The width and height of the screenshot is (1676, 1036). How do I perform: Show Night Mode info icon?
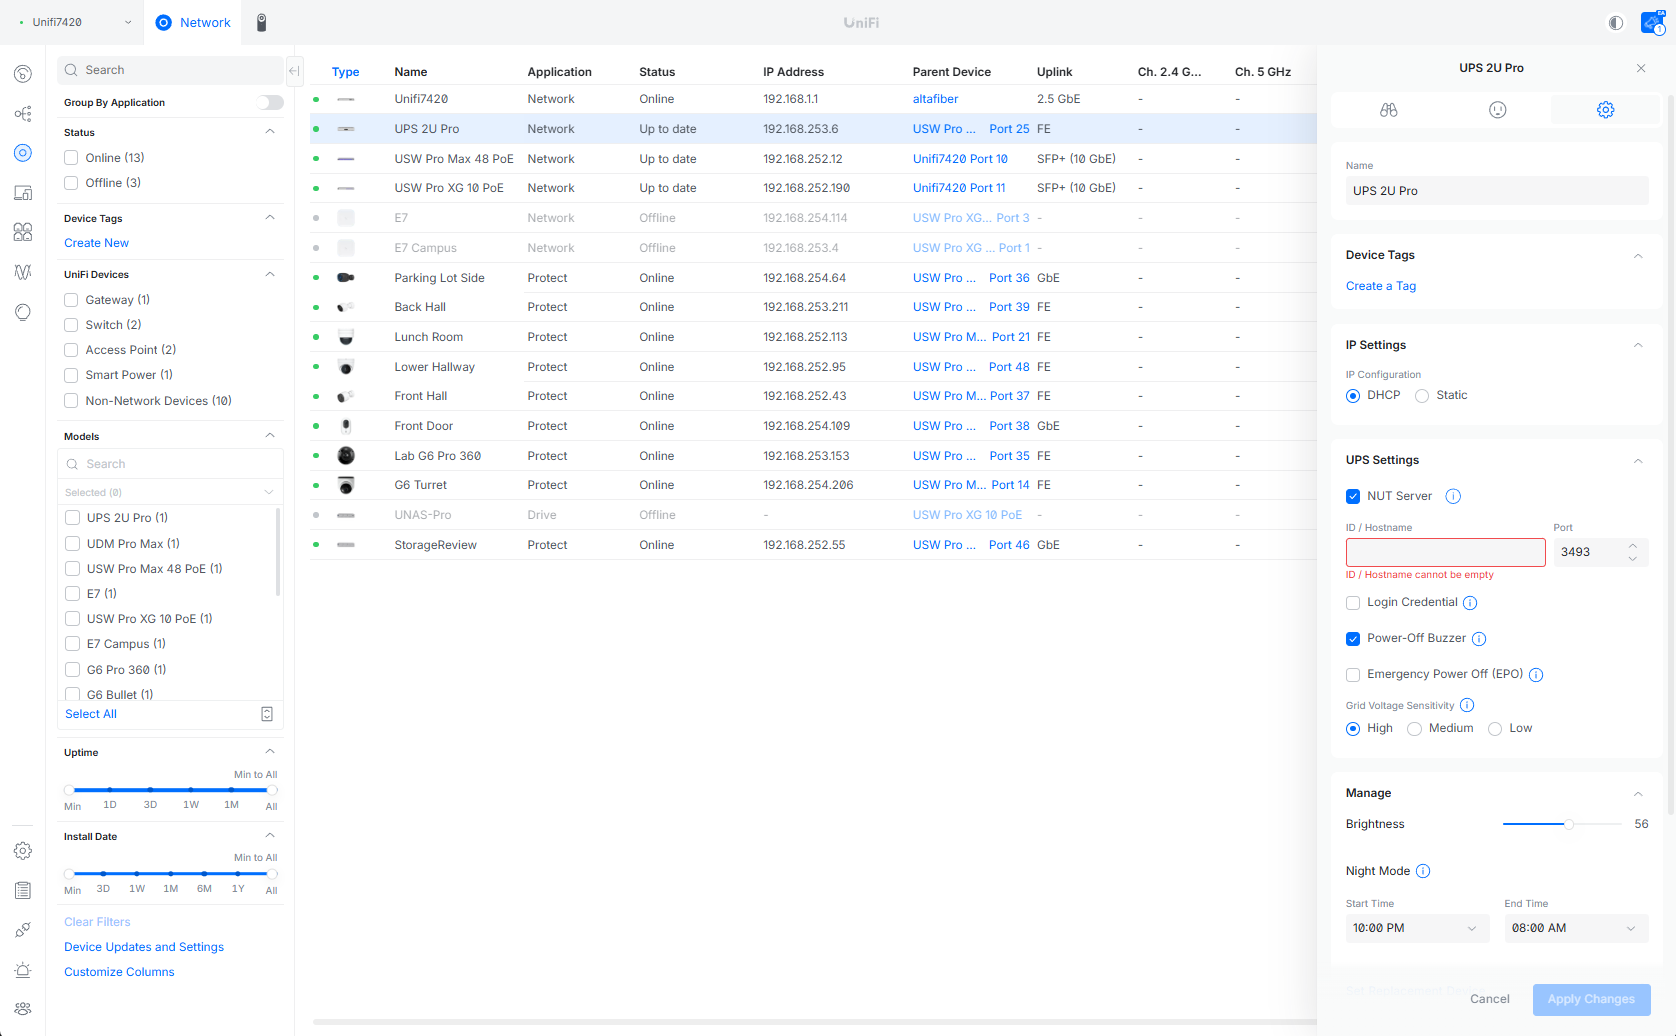point(1423,871)
